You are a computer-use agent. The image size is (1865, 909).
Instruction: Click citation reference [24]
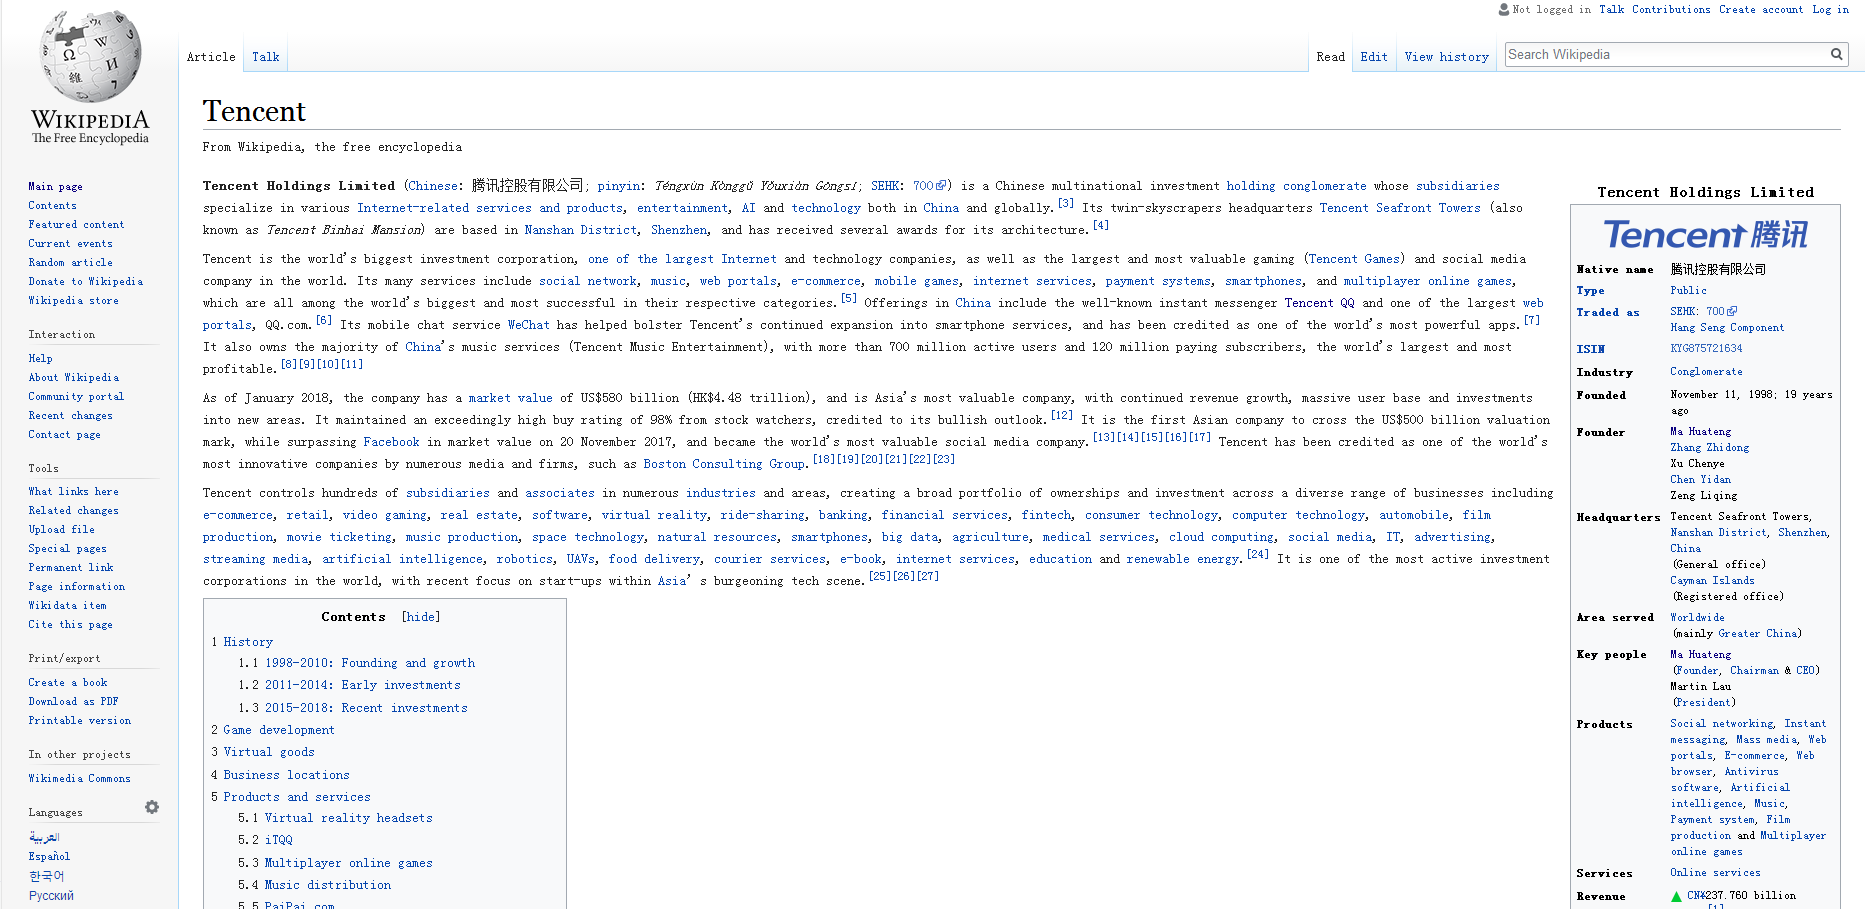[x=1258, y=554]
